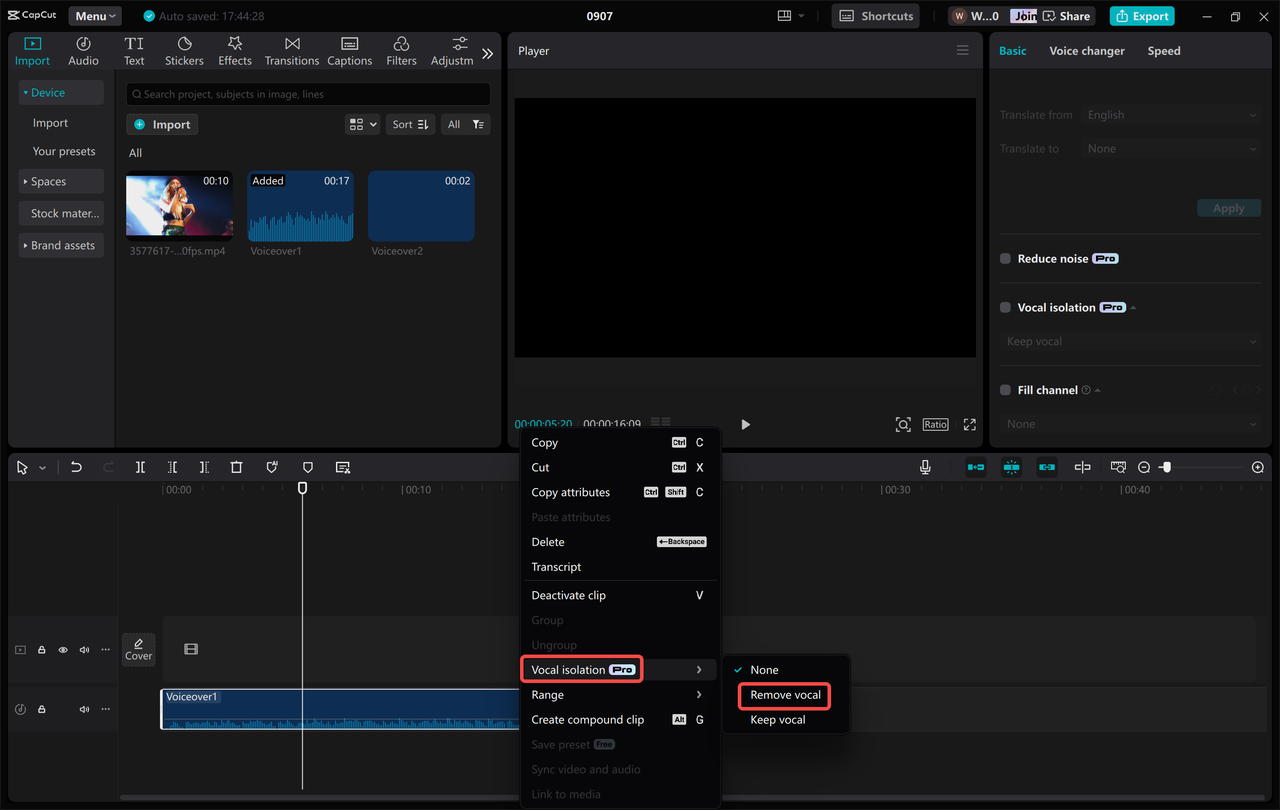Click the zoom in timeline plus icon
The width and height of the screenshot is (1280, 810).
click(1258, 467)
